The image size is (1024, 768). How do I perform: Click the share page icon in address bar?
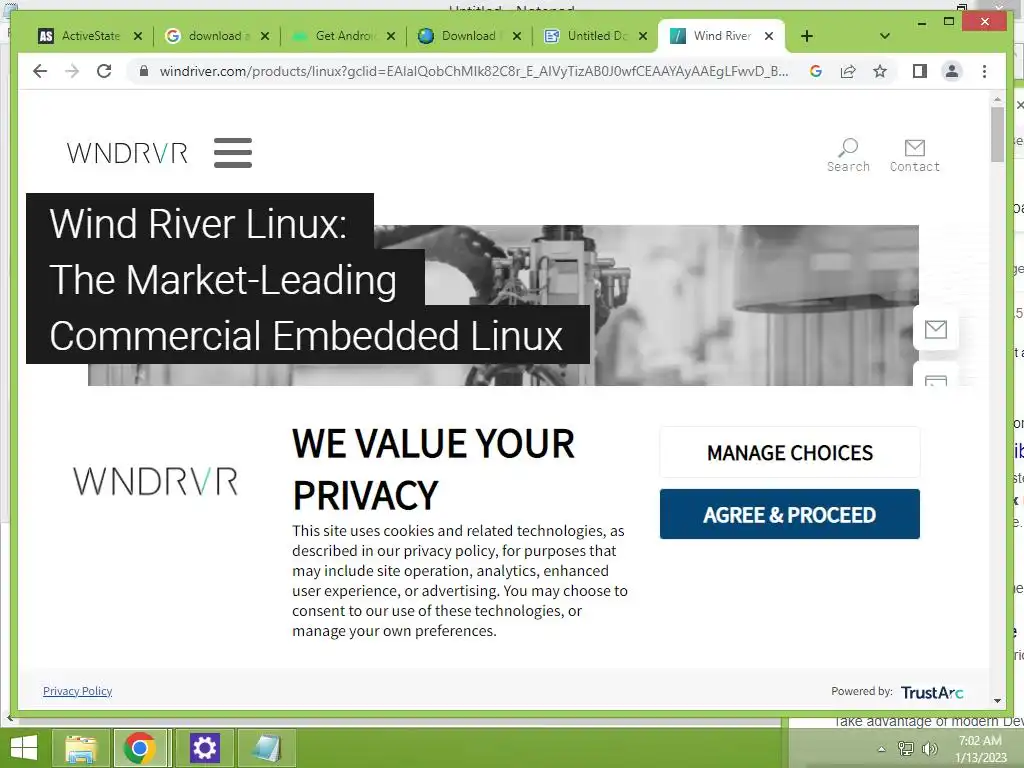point(848,71)
